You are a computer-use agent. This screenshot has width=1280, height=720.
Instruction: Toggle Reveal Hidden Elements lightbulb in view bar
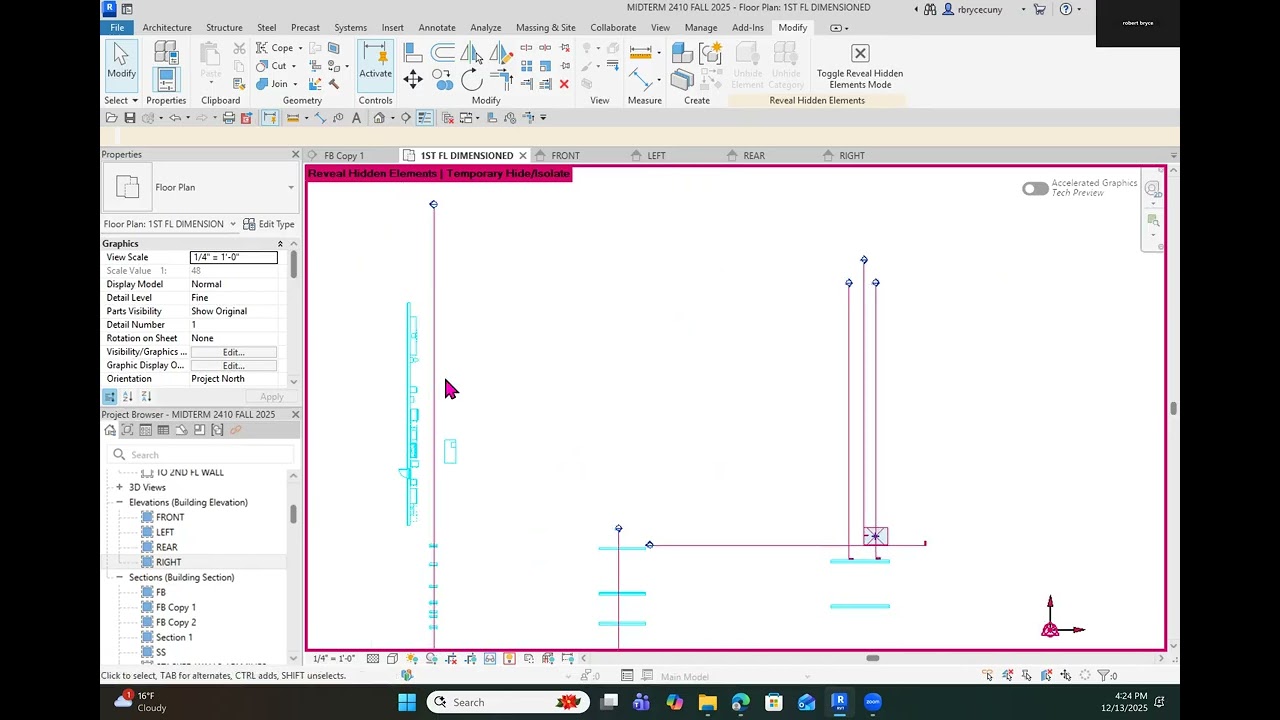509,658
